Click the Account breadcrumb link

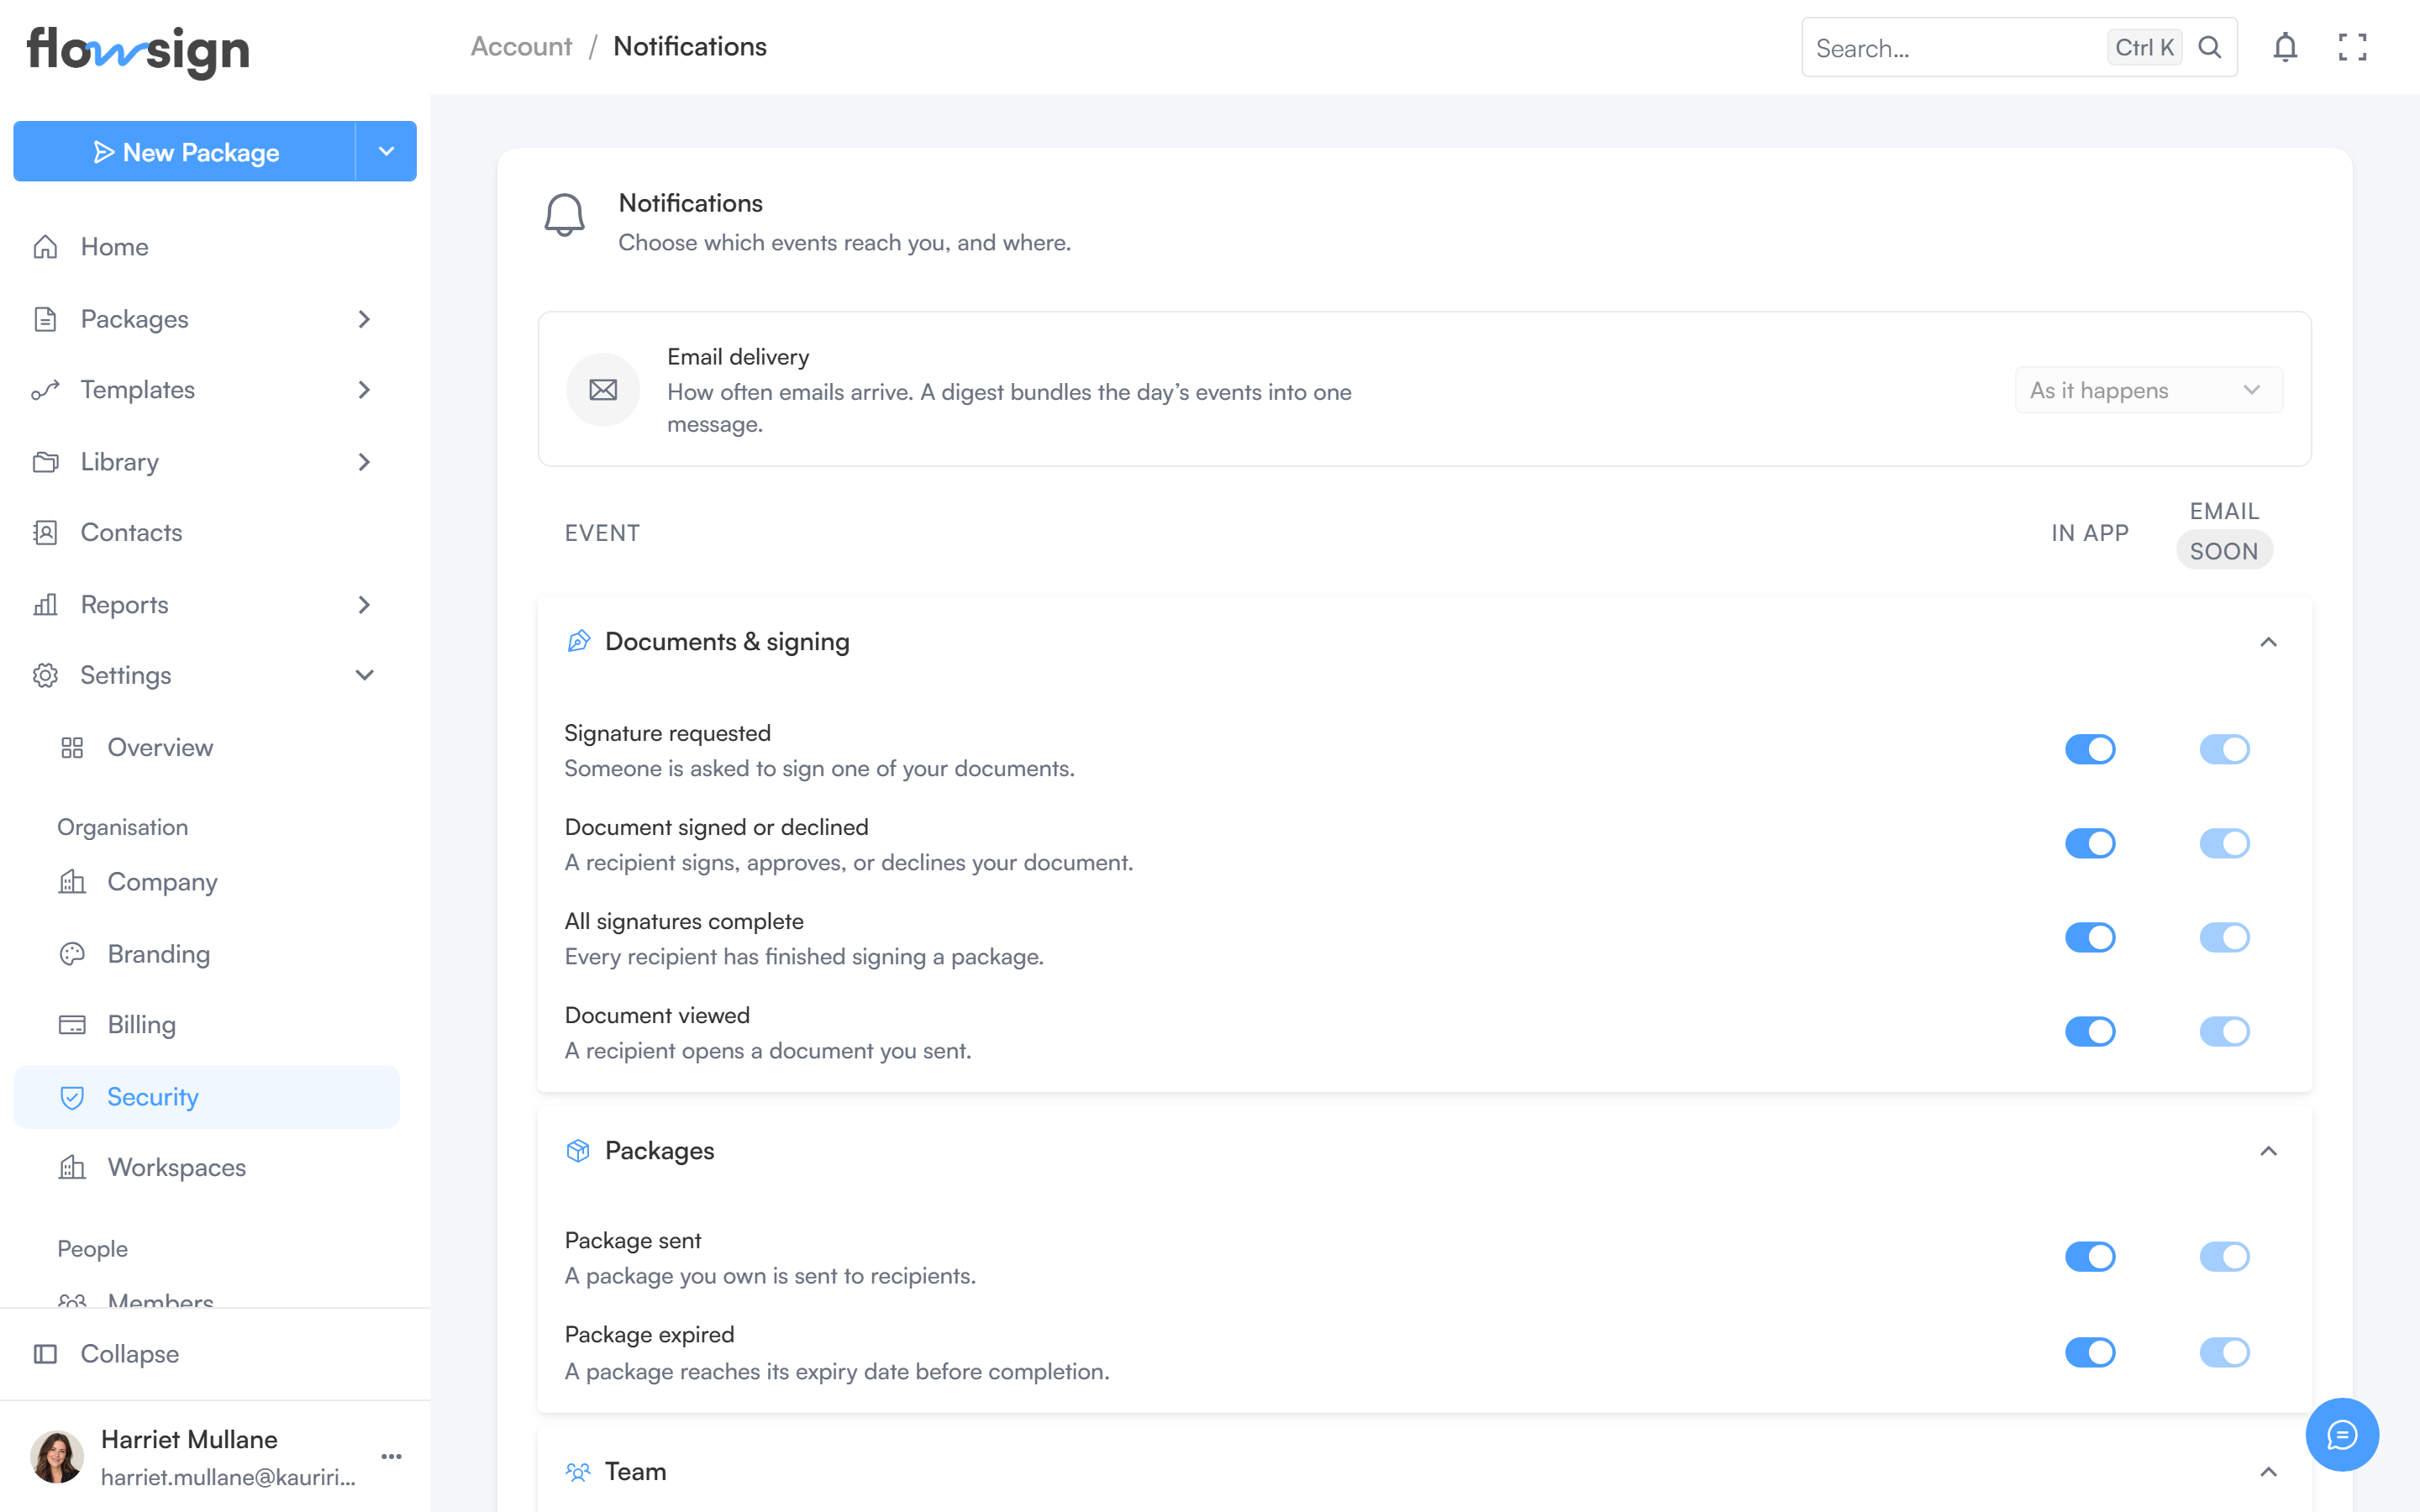[x=521, y=47]
